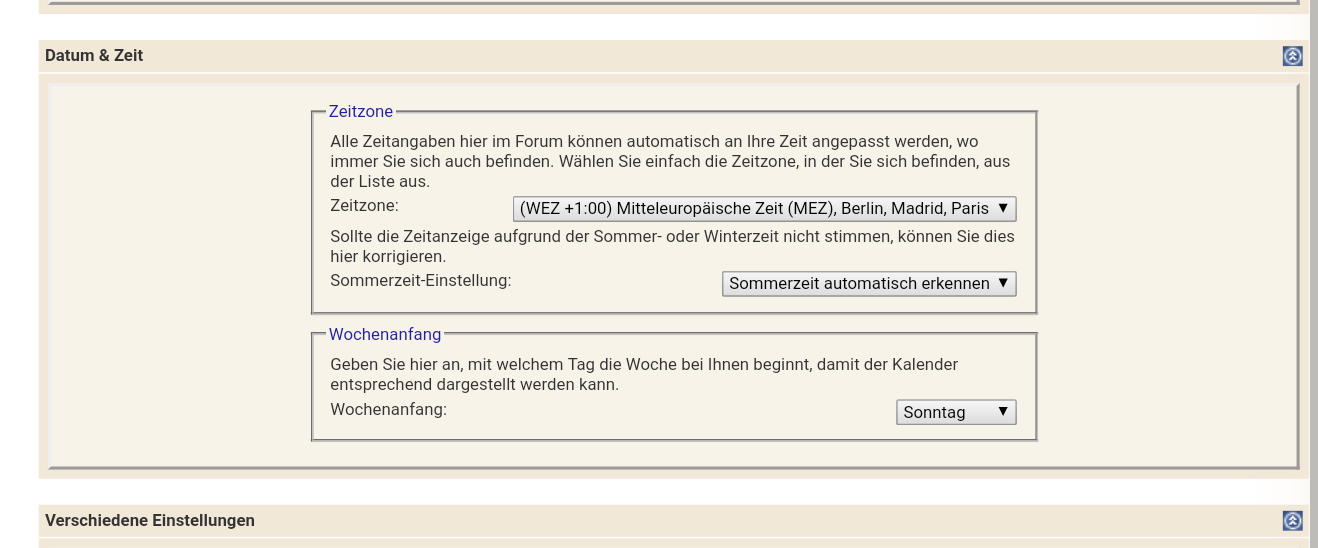Click the "Wochenanfang:" field label
This screenshot has width=1318, height=548.
pos(388,409)
